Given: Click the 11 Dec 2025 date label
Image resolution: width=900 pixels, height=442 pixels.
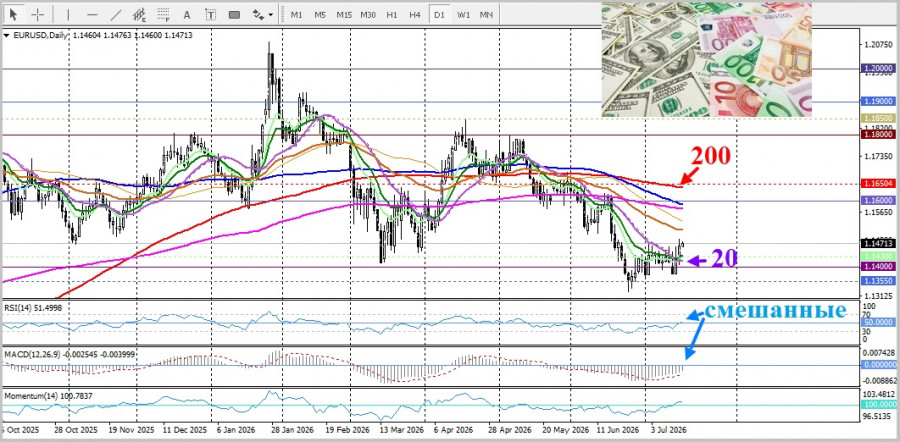Looking at the screenshot, I should click(185, 430).
